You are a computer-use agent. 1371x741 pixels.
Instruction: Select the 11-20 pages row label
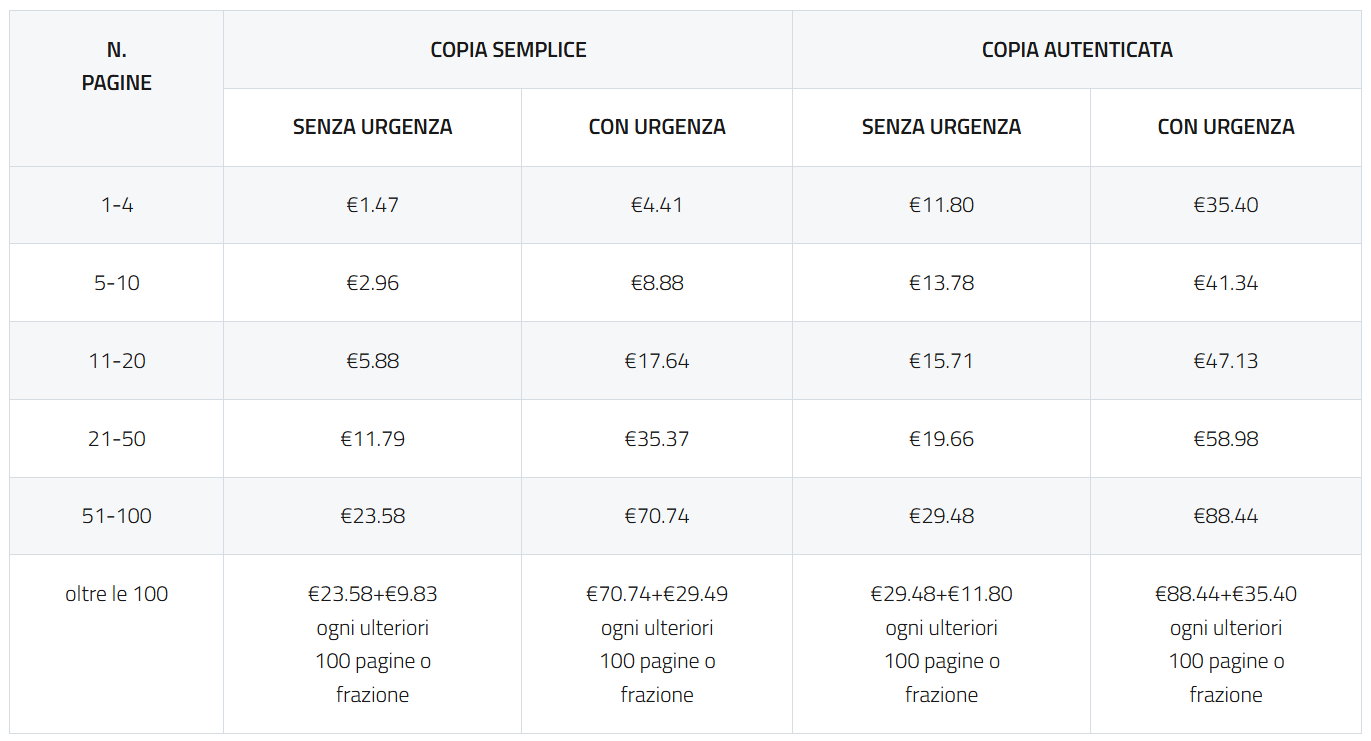coord(116,361)
